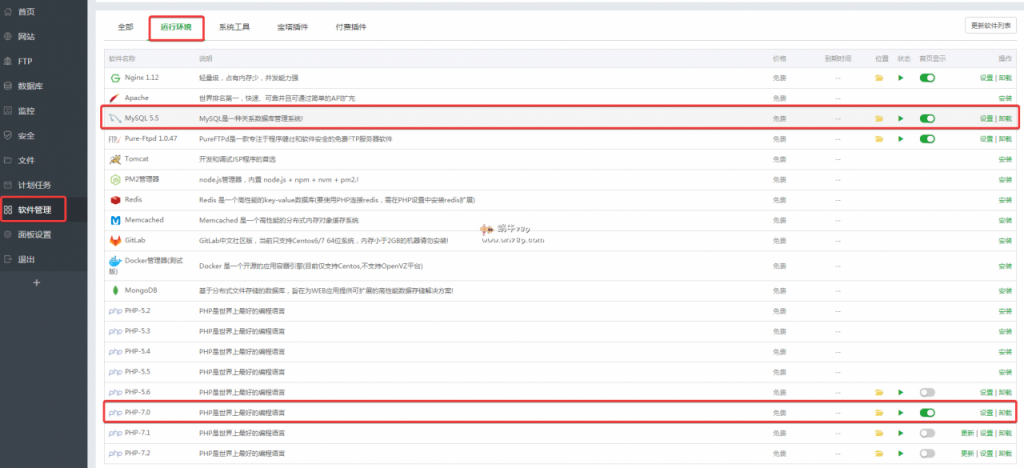Enable homepage display toggle for PHP-5.6
Image resolution: width=1024 pixels, height=468 pixels.
(927, 392)
